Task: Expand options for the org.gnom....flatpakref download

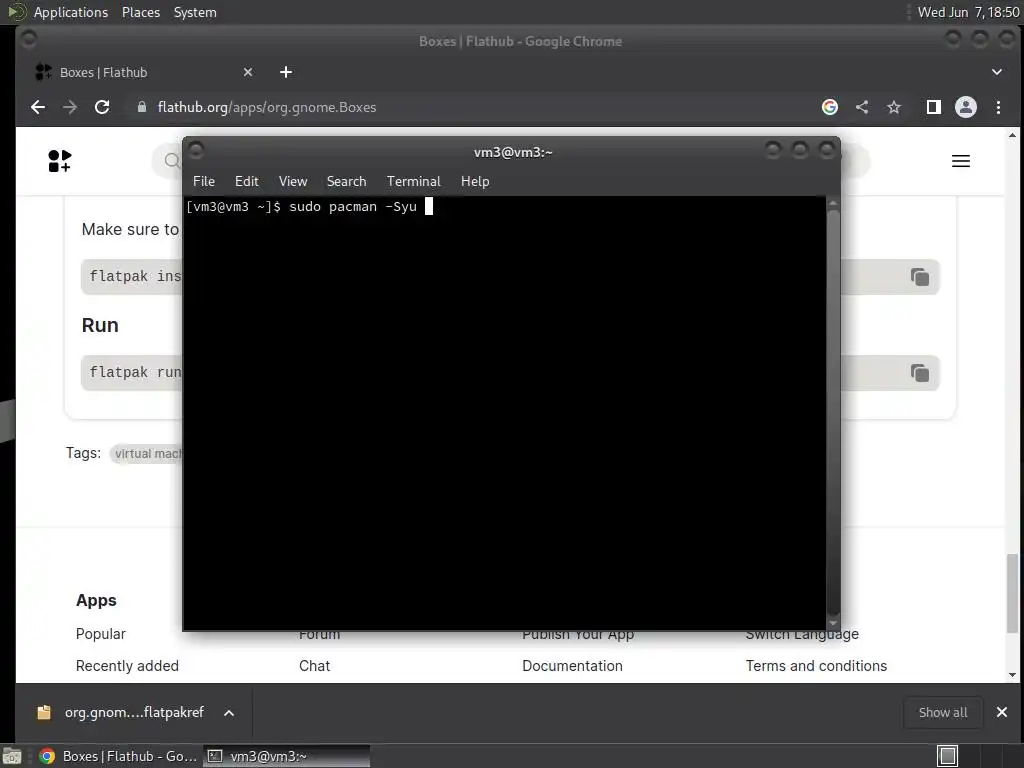Action: [229, 712]
